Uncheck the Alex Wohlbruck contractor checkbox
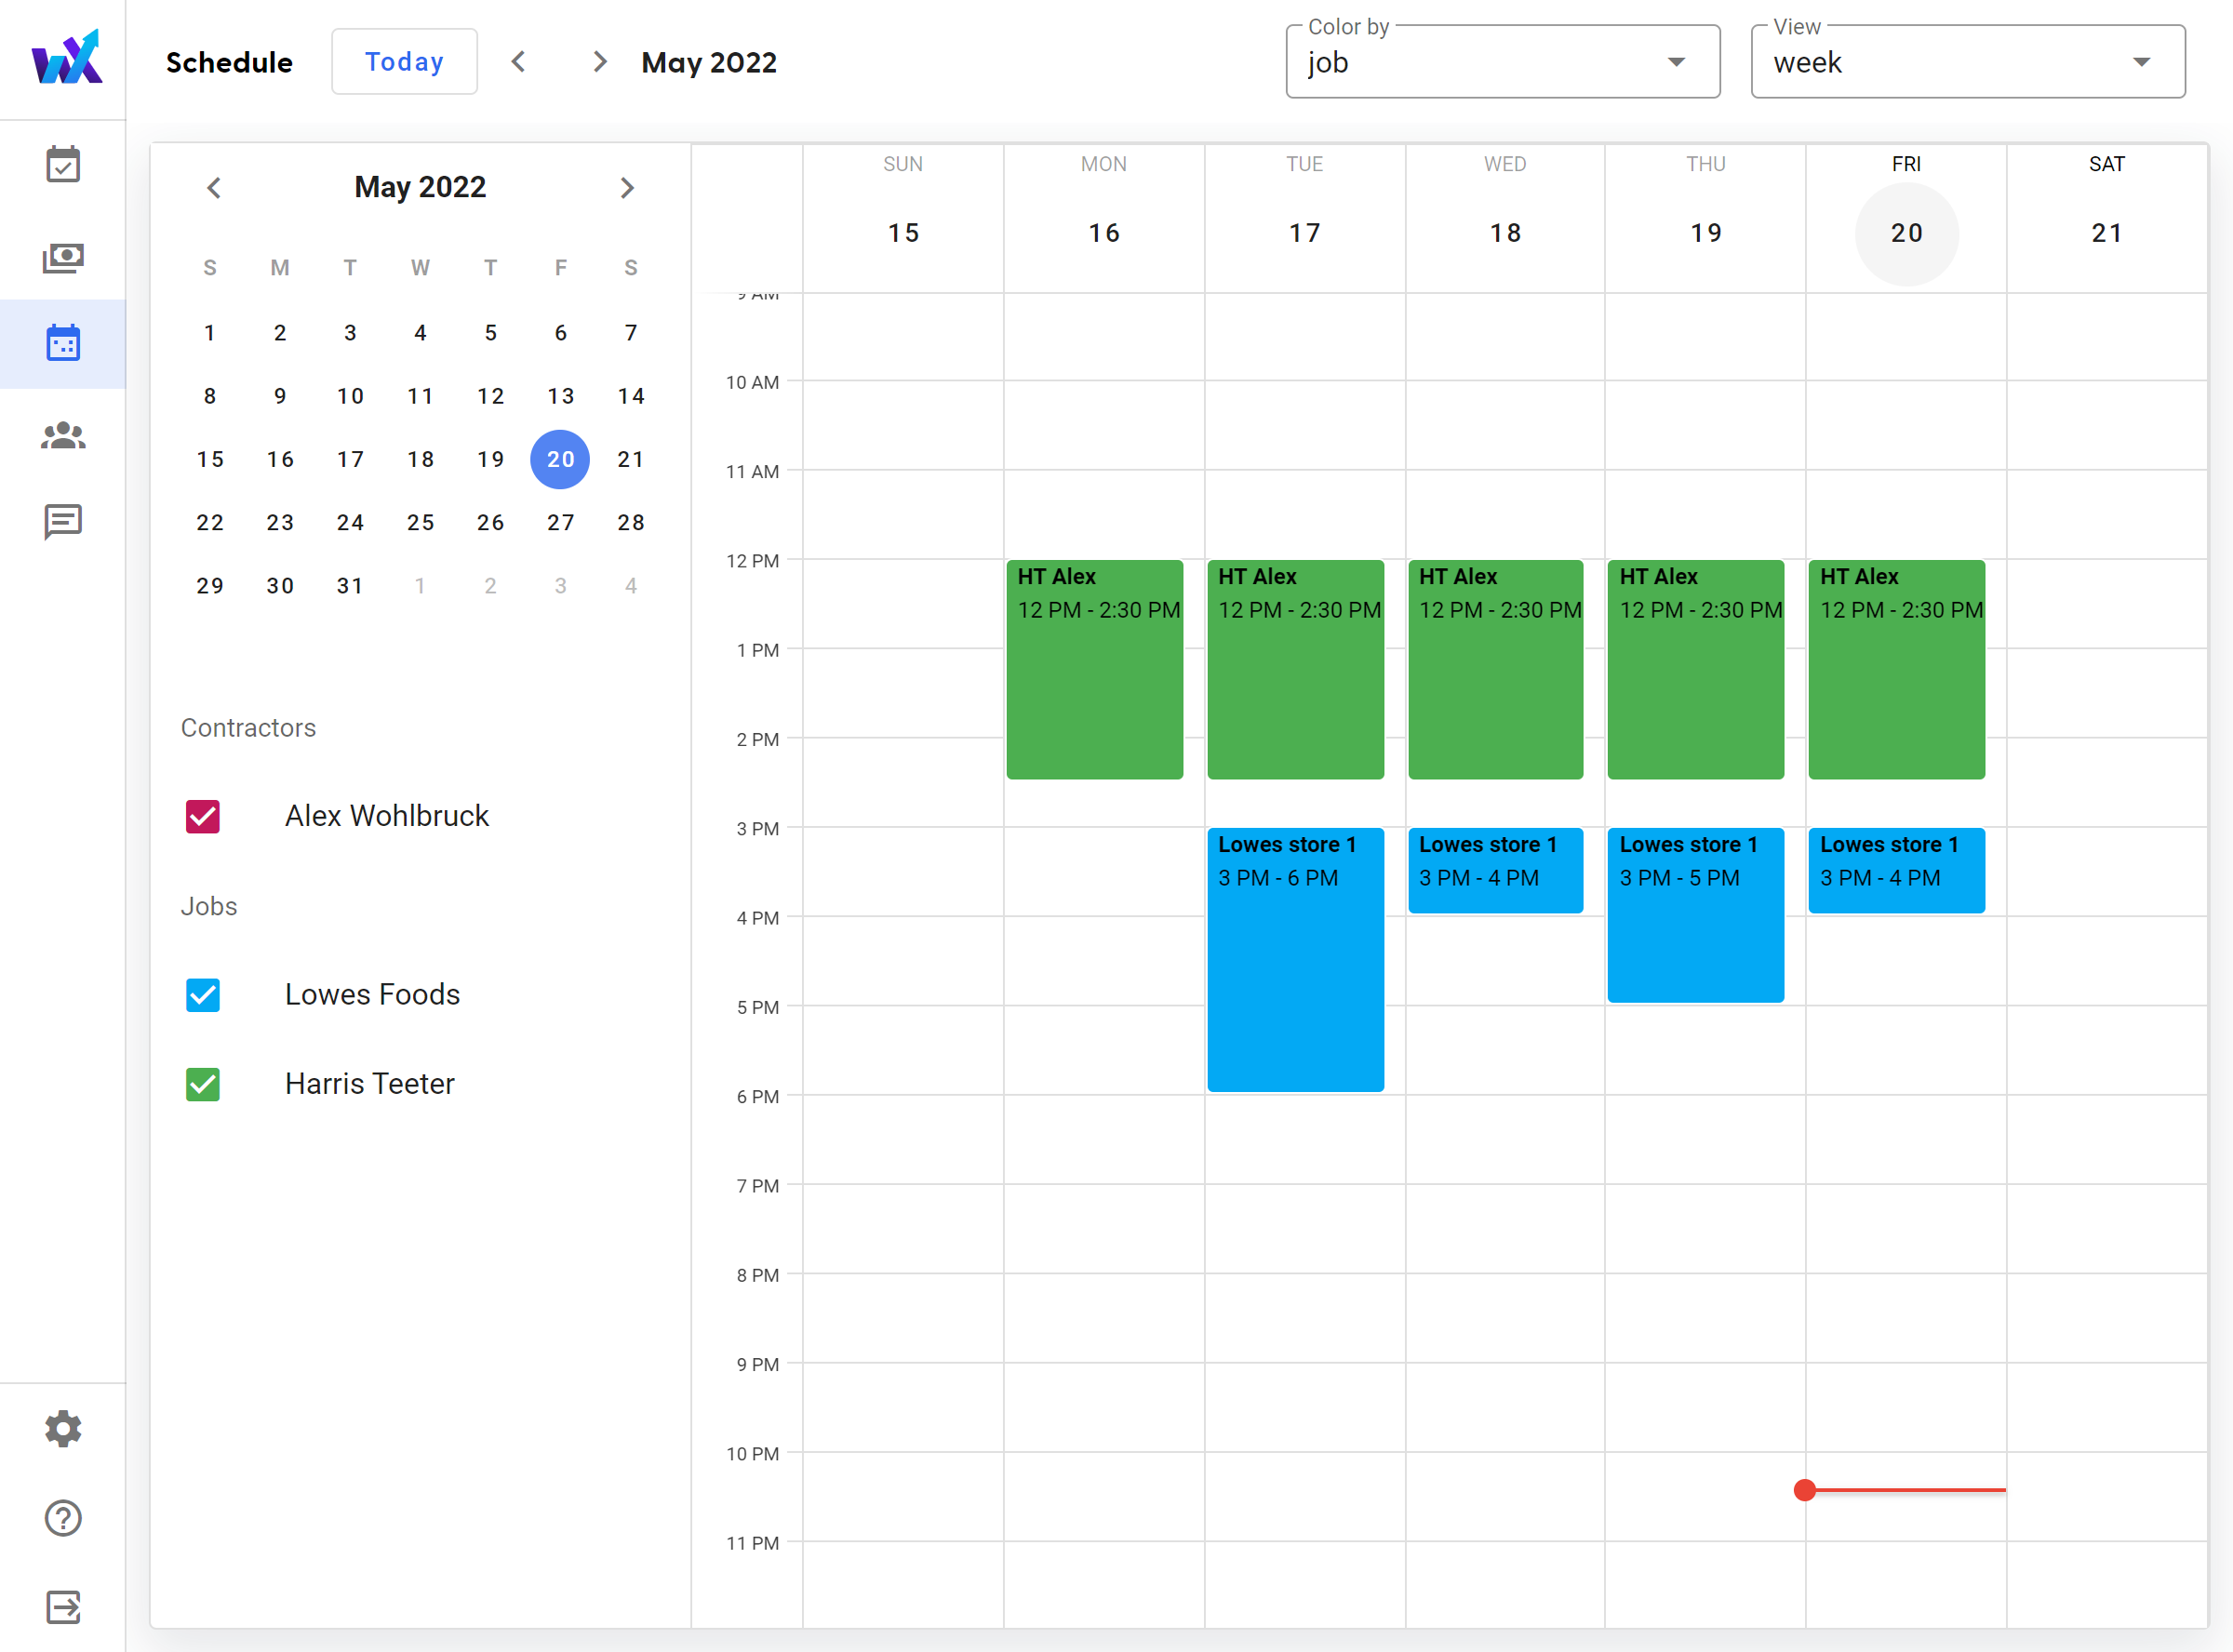2233x1652 pixels. [203, 816]
